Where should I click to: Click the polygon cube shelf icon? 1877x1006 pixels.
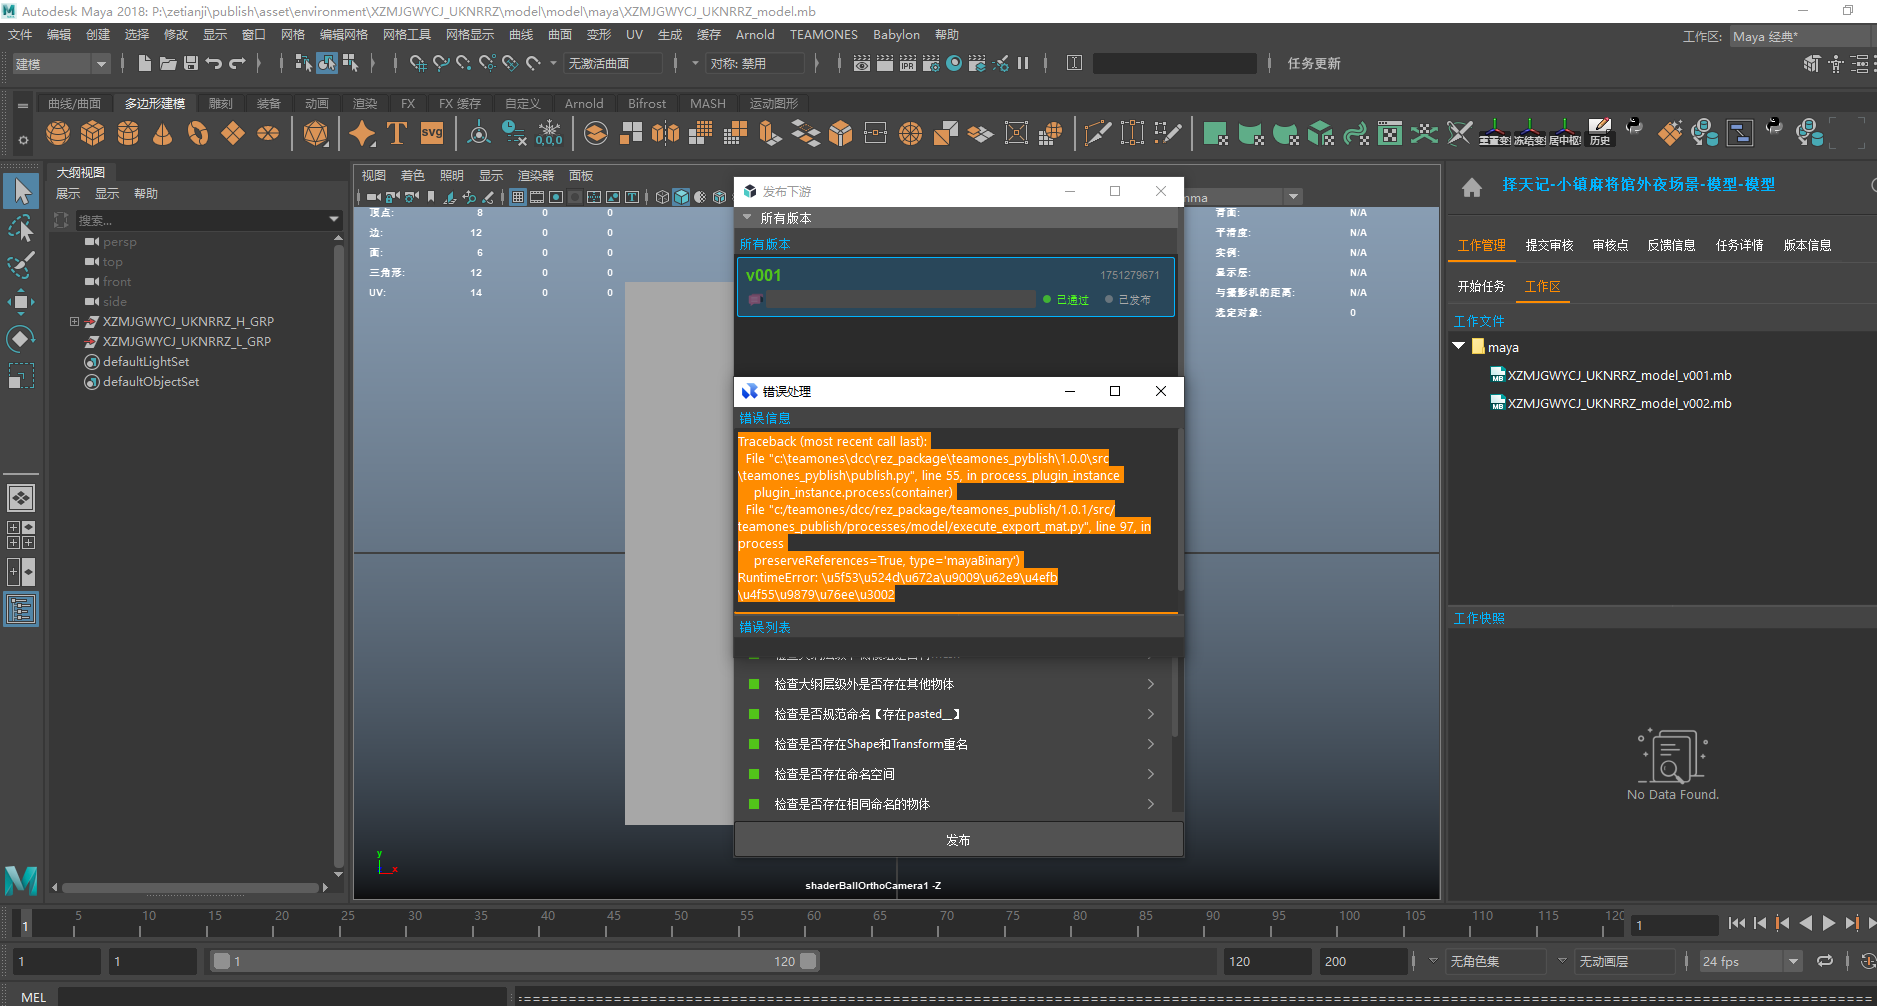click(x=93, y=133)
